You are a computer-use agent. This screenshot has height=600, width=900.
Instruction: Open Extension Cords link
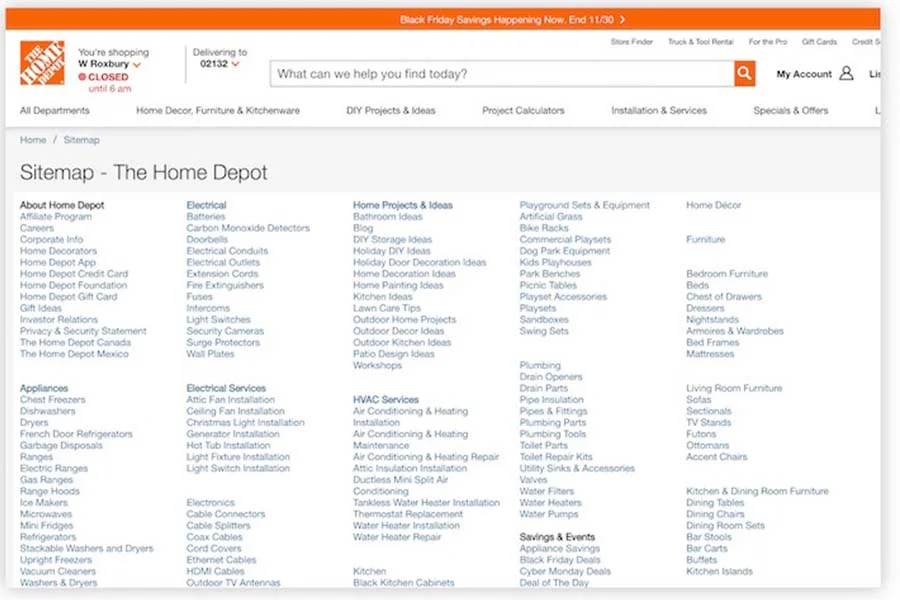pos(222,274)
